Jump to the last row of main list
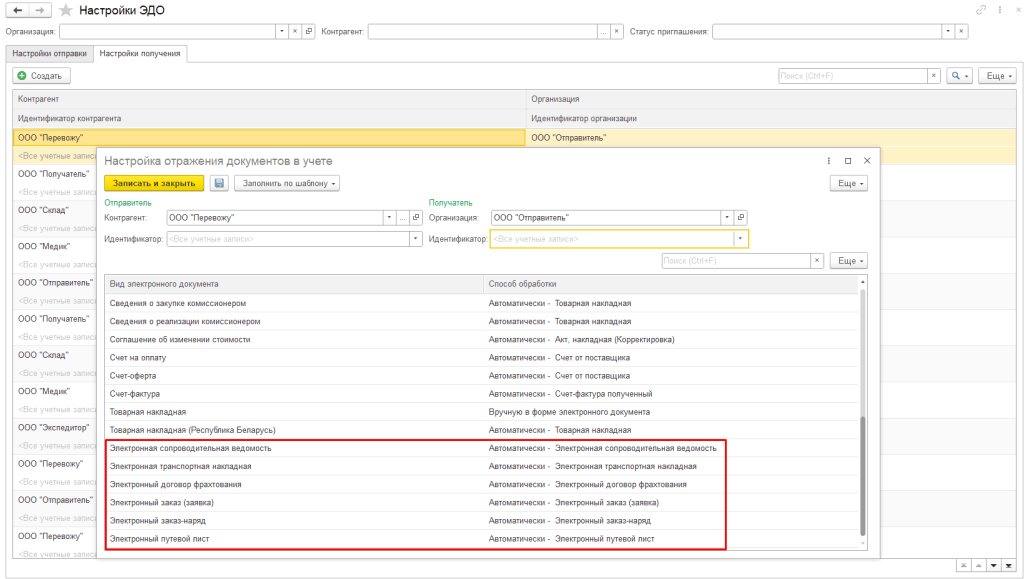The width and height of the screenshot is (1024, 579). point(1009,565)
